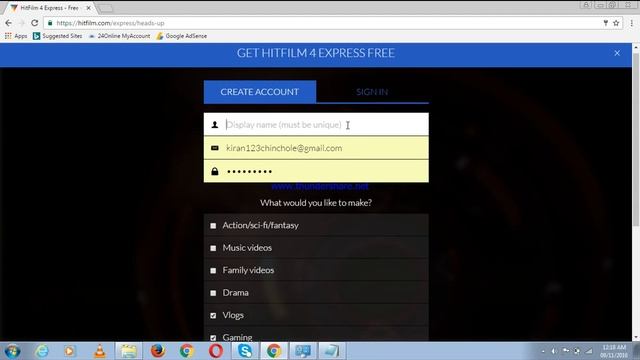Viewport: 640px width, 360px height.
Task: Launch Firefox from the taskbar
Action: click(158, 351)
